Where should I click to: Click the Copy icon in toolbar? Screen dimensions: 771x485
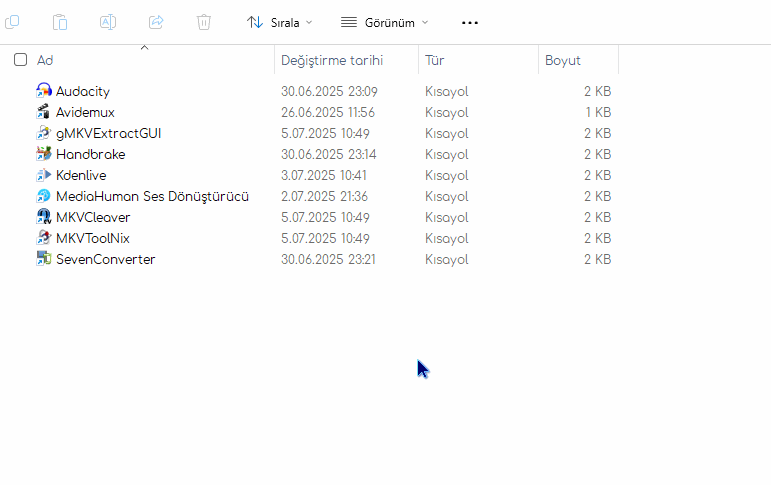coord(12,22)
